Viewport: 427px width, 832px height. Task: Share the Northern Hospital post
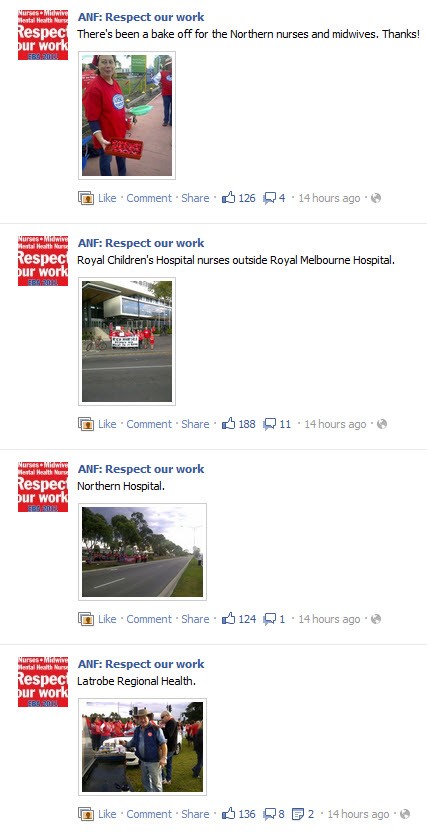[195, 619]
